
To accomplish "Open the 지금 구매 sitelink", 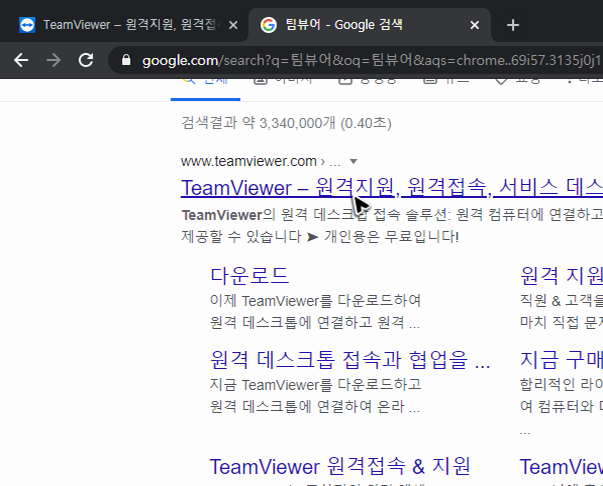I will click(561, 360).
